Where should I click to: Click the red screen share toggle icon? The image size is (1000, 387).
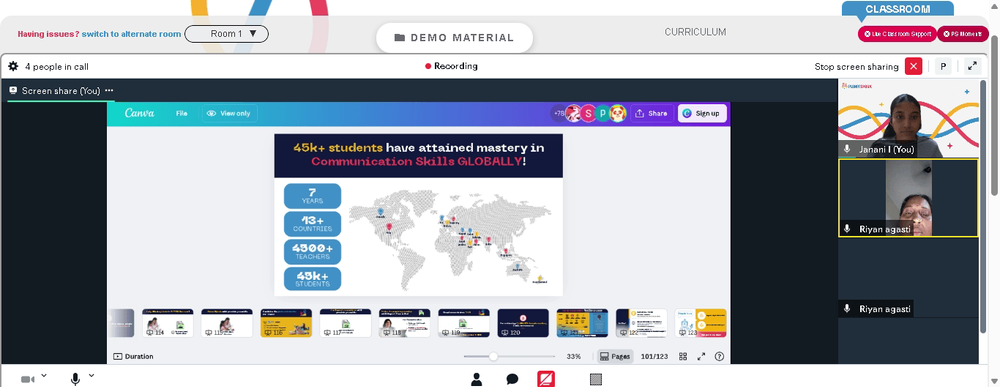pos(547,379)
